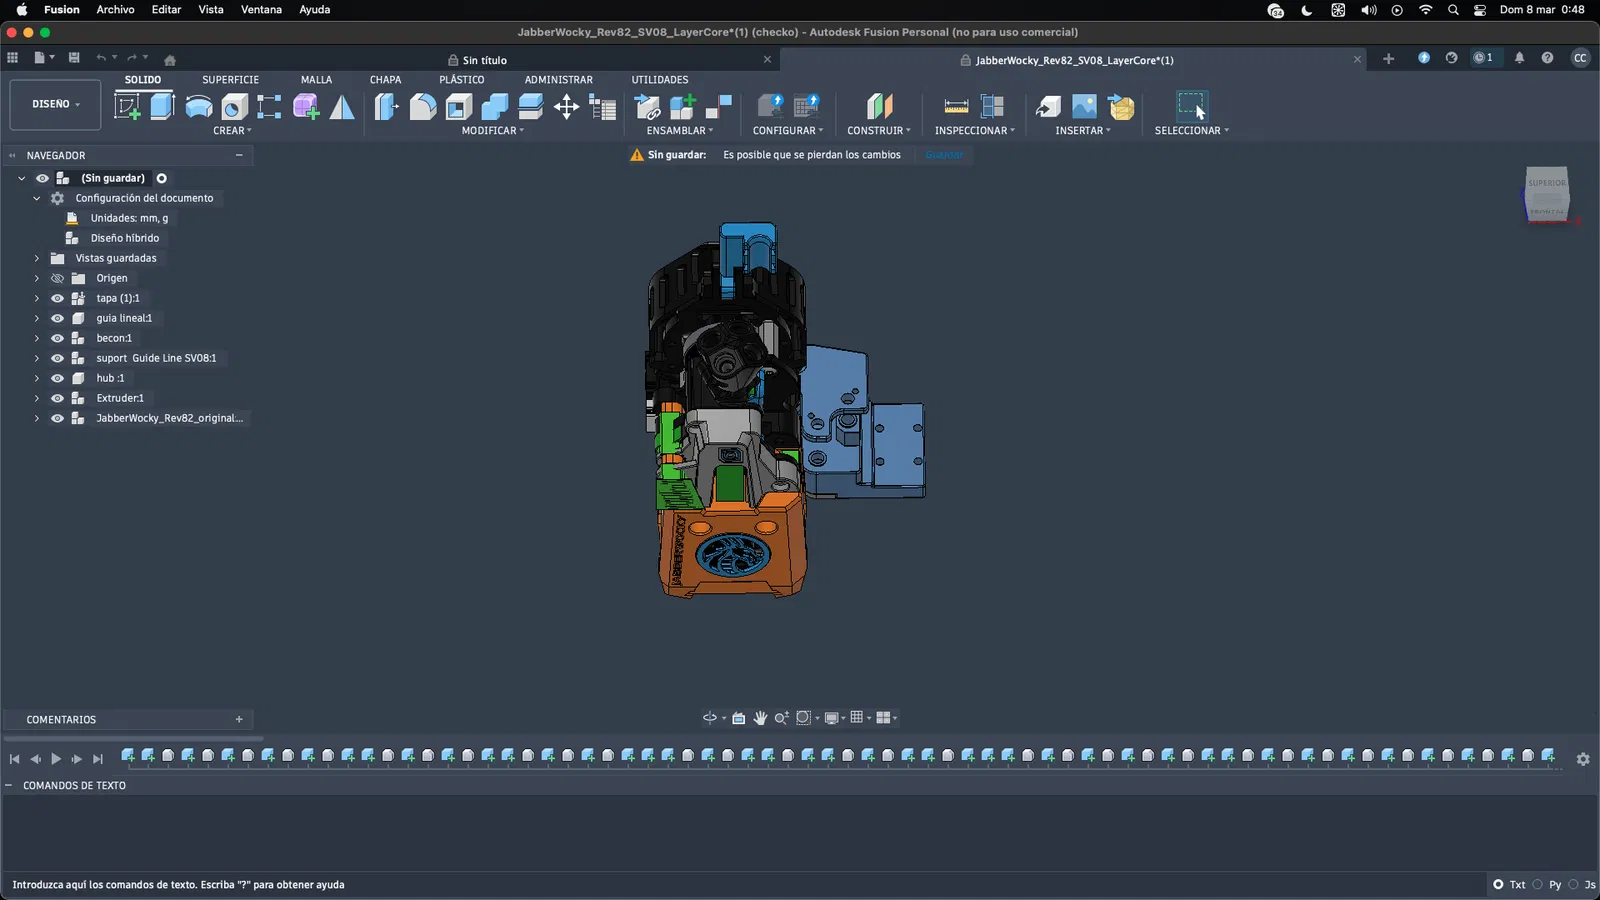Add a new document tab
Viewport: 1600px width, 900px height.
click(x=1388, y=59)
